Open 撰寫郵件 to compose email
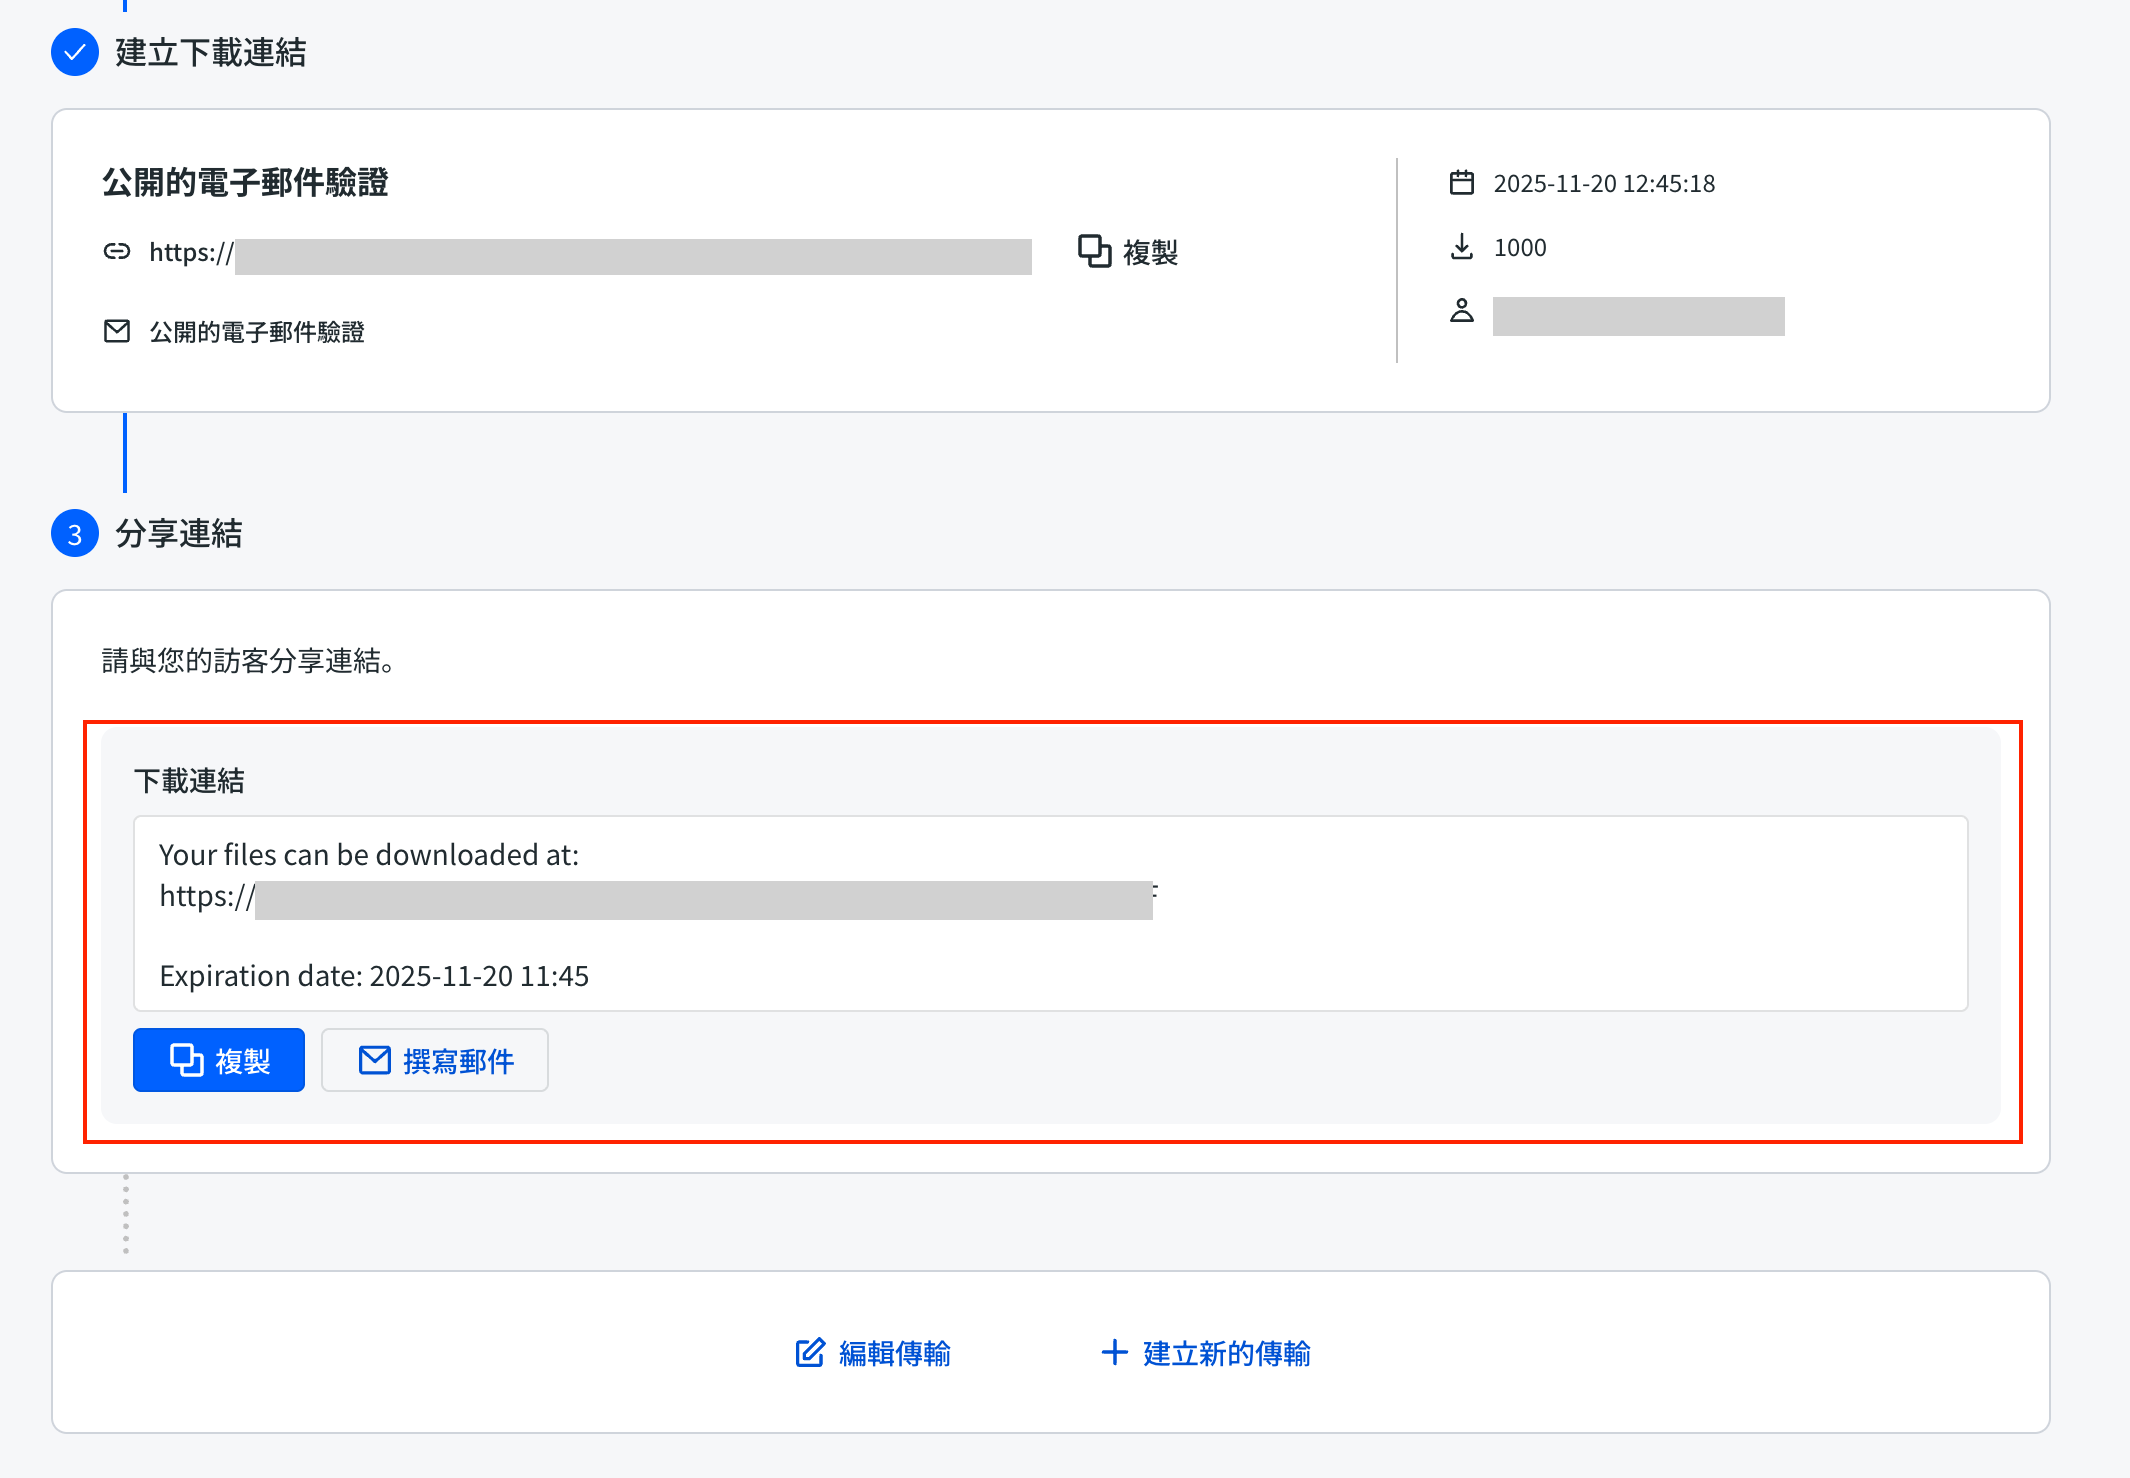The width and height of the screenshot is (2130, 1478). click(x=435, y=1060)
